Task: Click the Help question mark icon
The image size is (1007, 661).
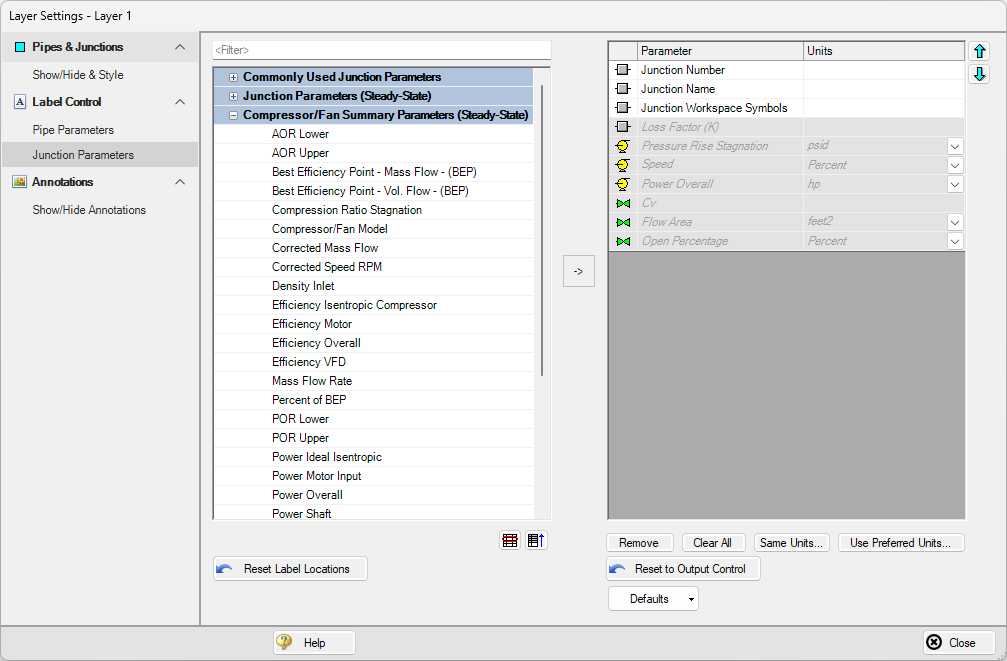Action: point(284,642)
